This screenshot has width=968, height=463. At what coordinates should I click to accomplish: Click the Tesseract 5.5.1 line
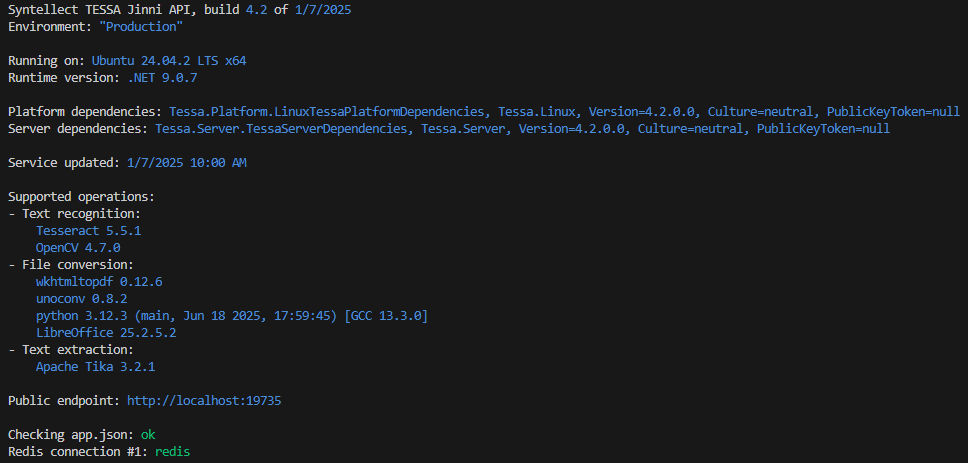click(88, 231)
